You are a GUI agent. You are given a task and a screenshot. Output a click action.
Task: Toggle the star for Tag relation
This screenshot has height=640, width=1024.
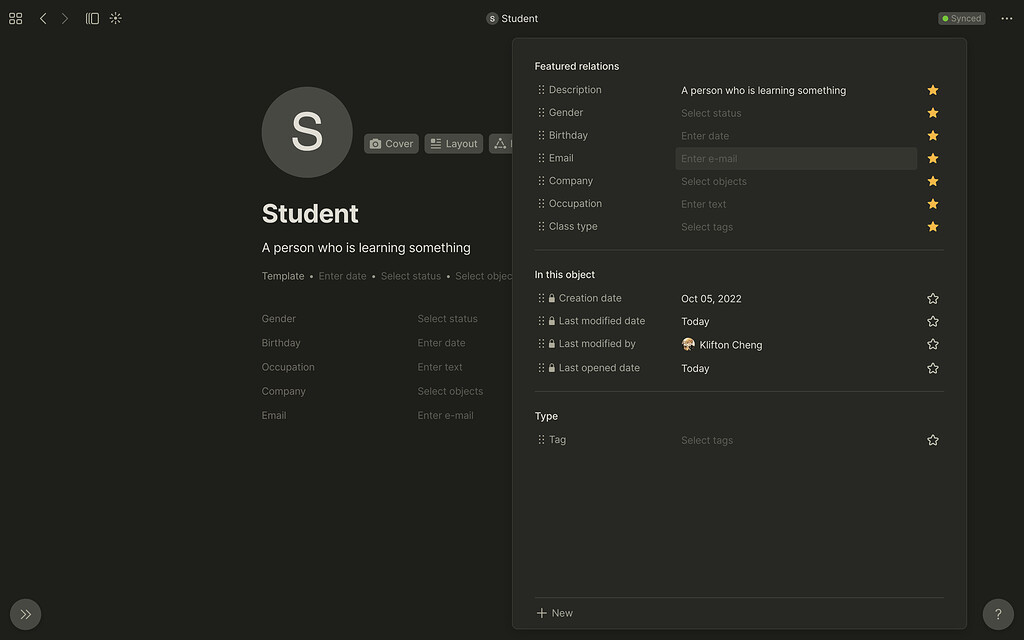click(932, 440)
